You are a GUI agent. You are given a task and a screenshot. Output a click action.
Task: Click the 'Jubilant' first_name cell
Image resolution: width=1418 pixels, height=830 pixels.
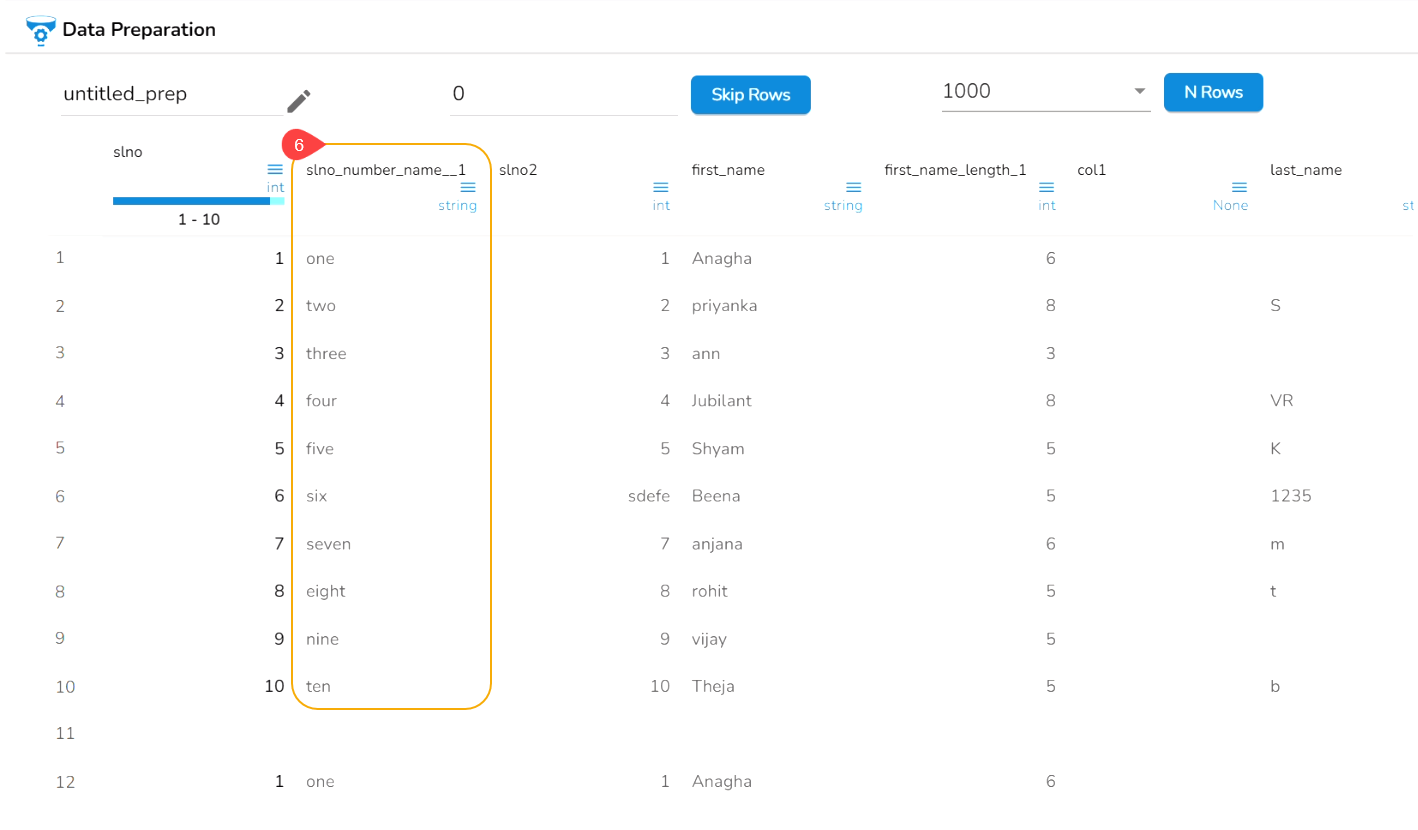click(721, 401)
